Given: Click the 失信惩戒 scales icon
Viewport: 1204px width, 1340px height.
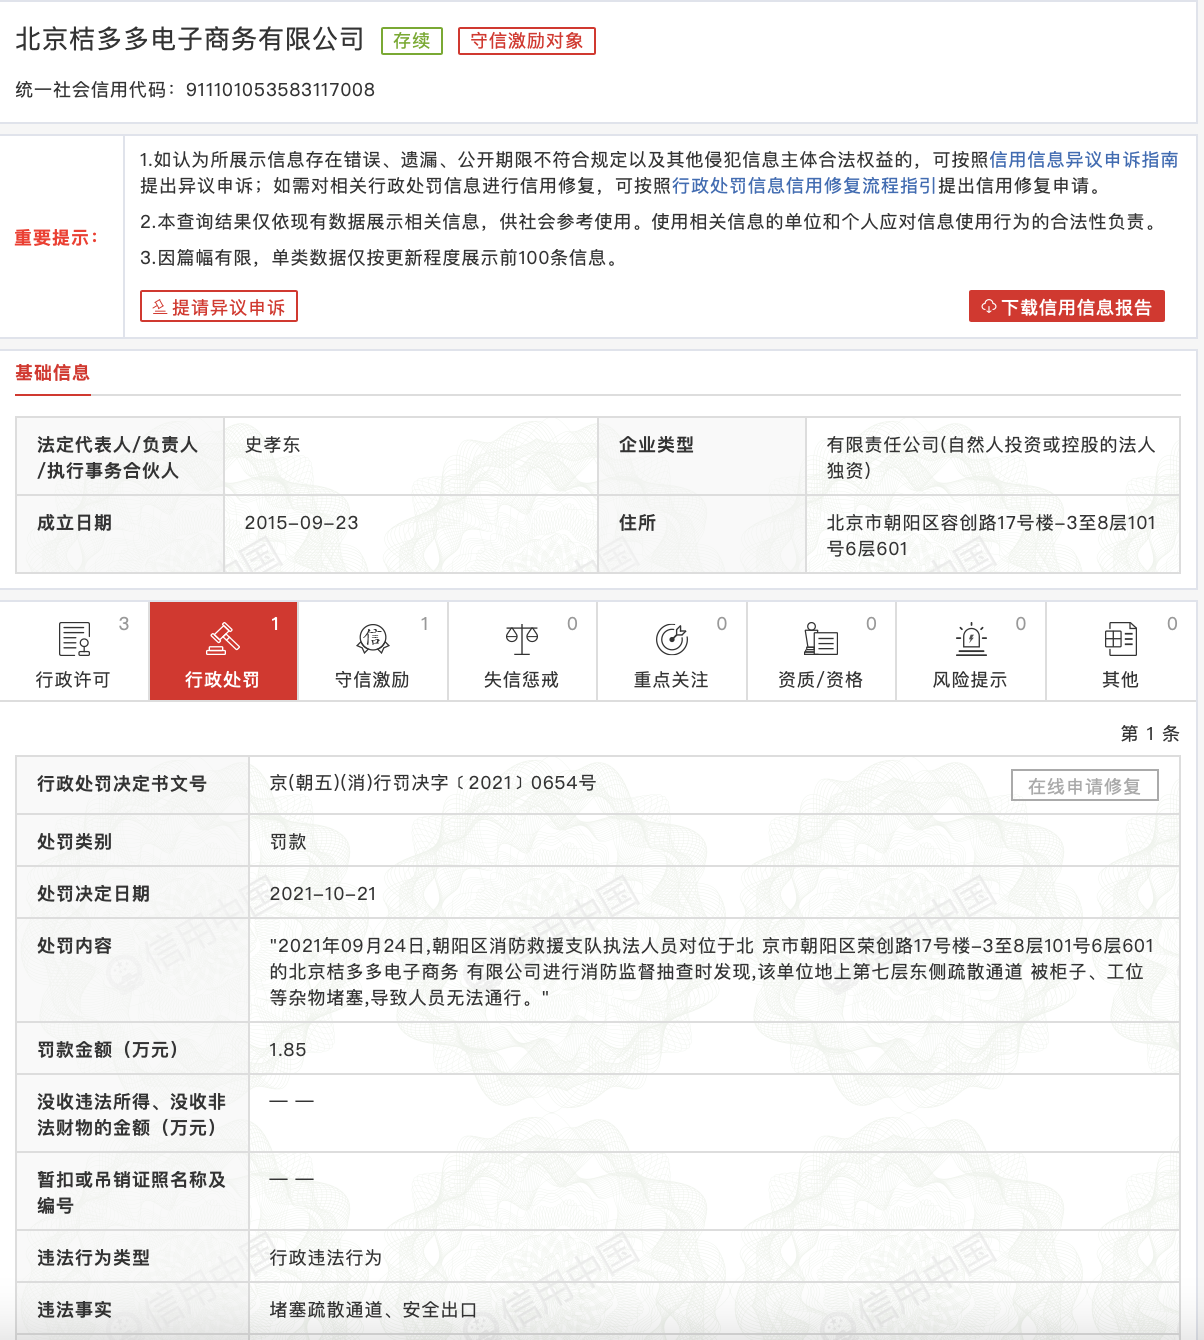Looking at the screenshot, I should coord(521,638).
